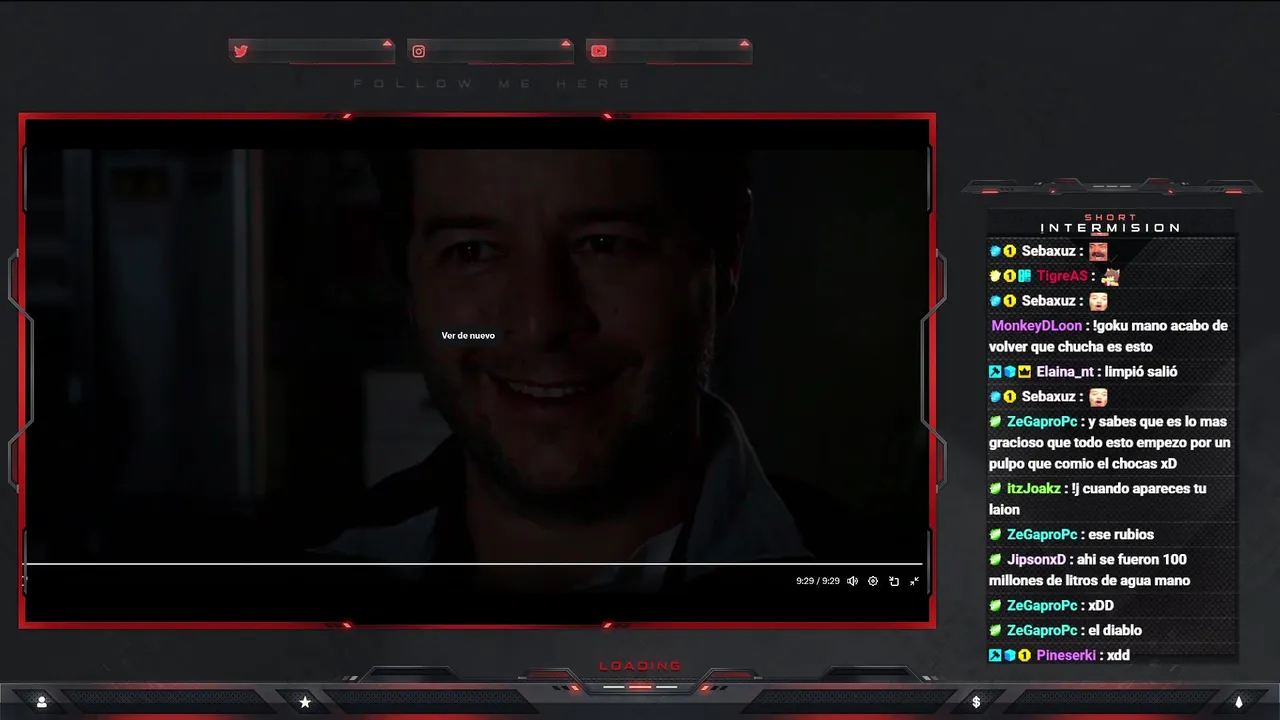The height and width of the screenshot is (720, 1280).
Task: Click the Instagram icon in the header
Action: click(419, 51)
